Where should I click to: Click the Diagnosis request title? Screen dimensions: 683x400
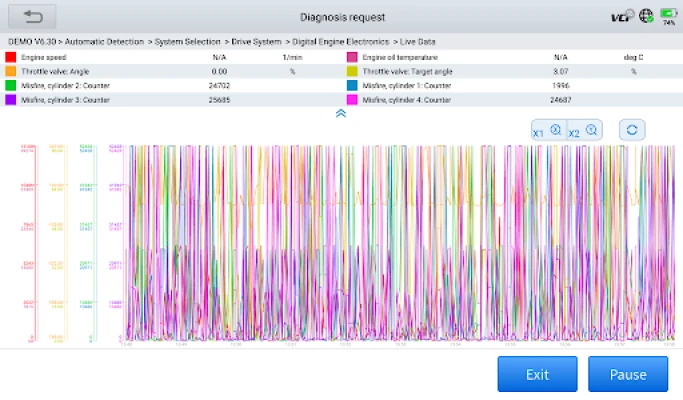click(x=341, y=17)
